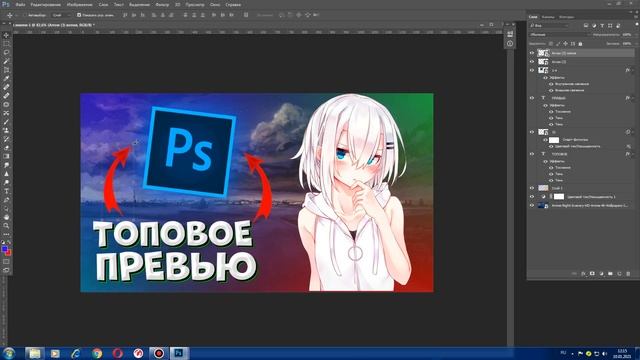Viewport: 640px width, 360px height.
Task: Filter layers by type layer icon
Action: click(602, 26)
